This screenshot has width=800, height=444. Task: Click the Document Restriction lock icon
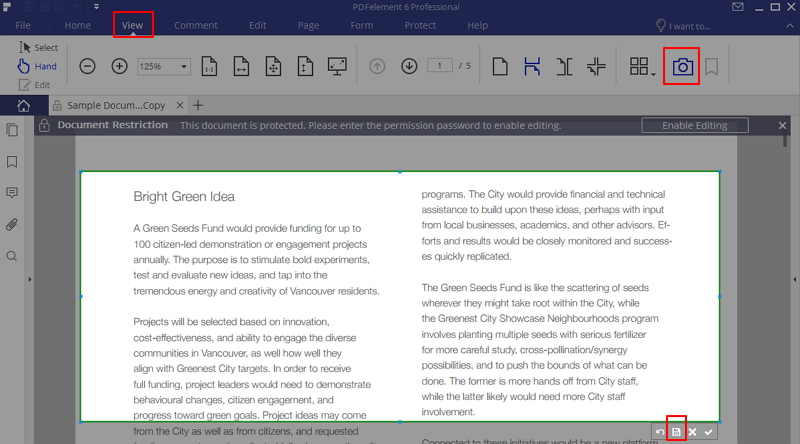click(44, 125)
